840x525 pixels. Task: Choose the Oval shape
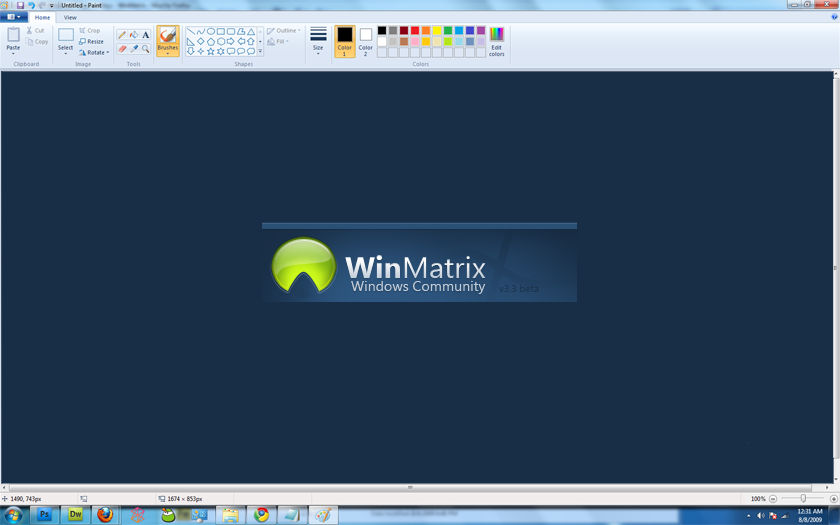(x=211, y=32)
